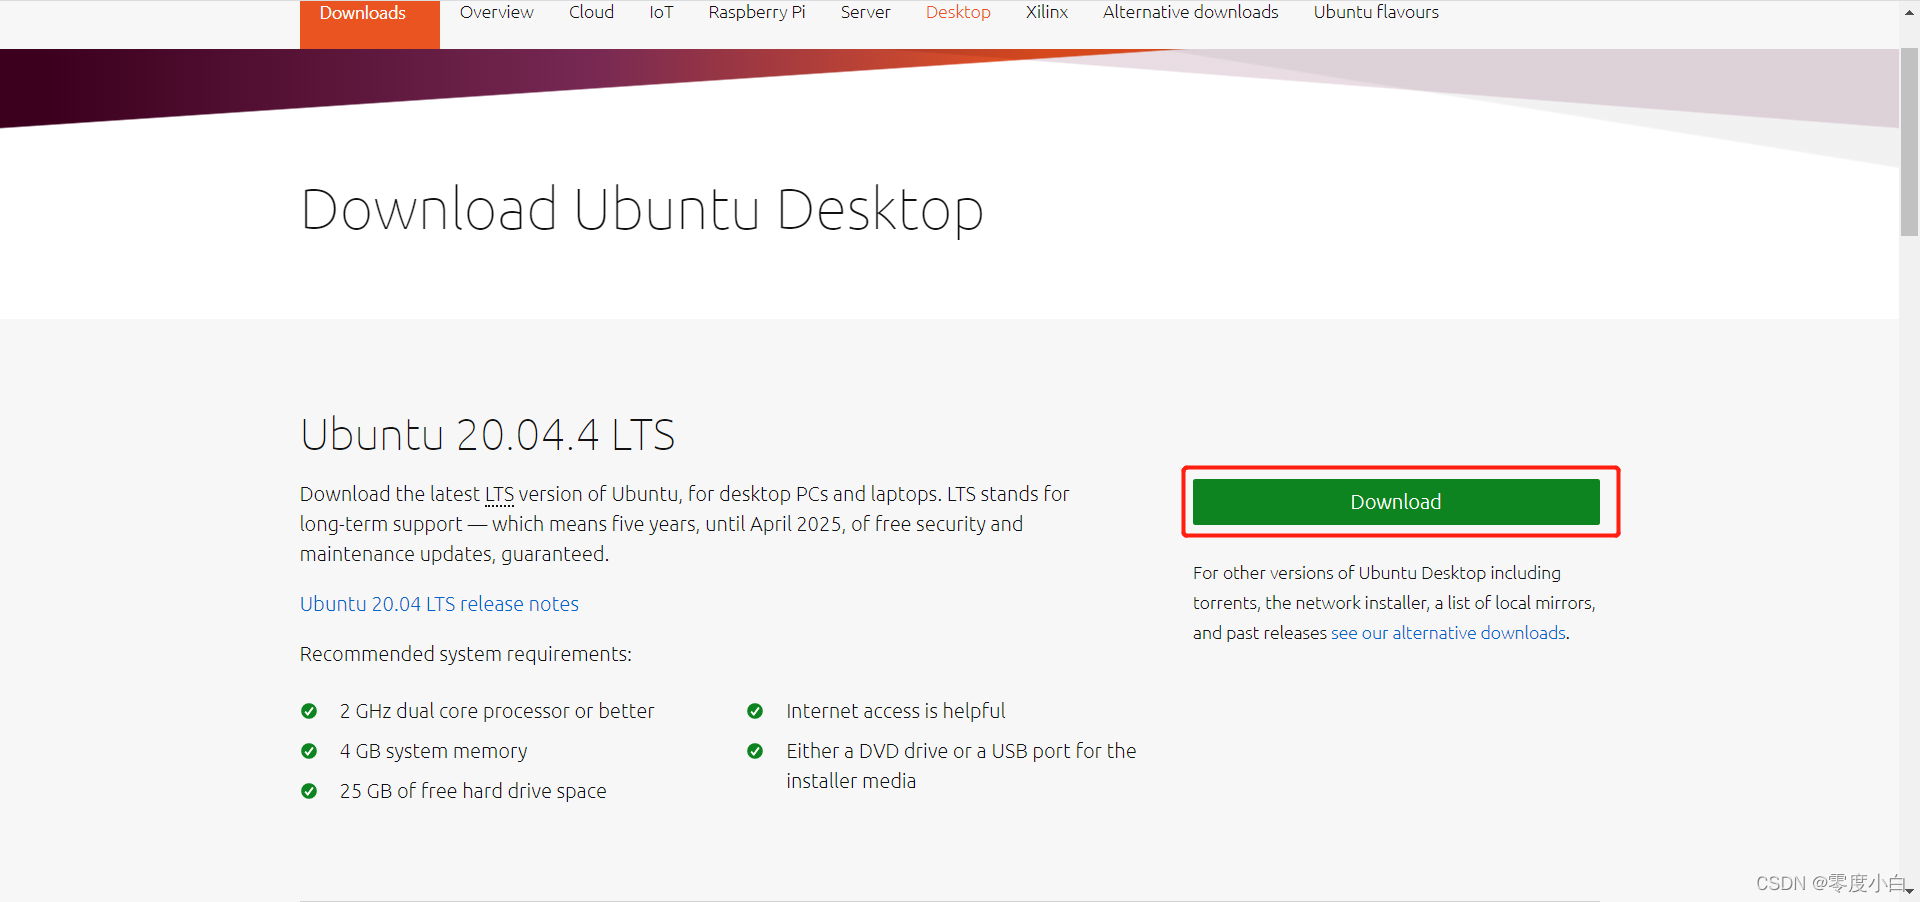This screenshot has height=902, width=1920.
Task: Click the 'Ubuntu 20.04.4 LTS' heading
Action: pyautogui.click(x=488, y=435)
